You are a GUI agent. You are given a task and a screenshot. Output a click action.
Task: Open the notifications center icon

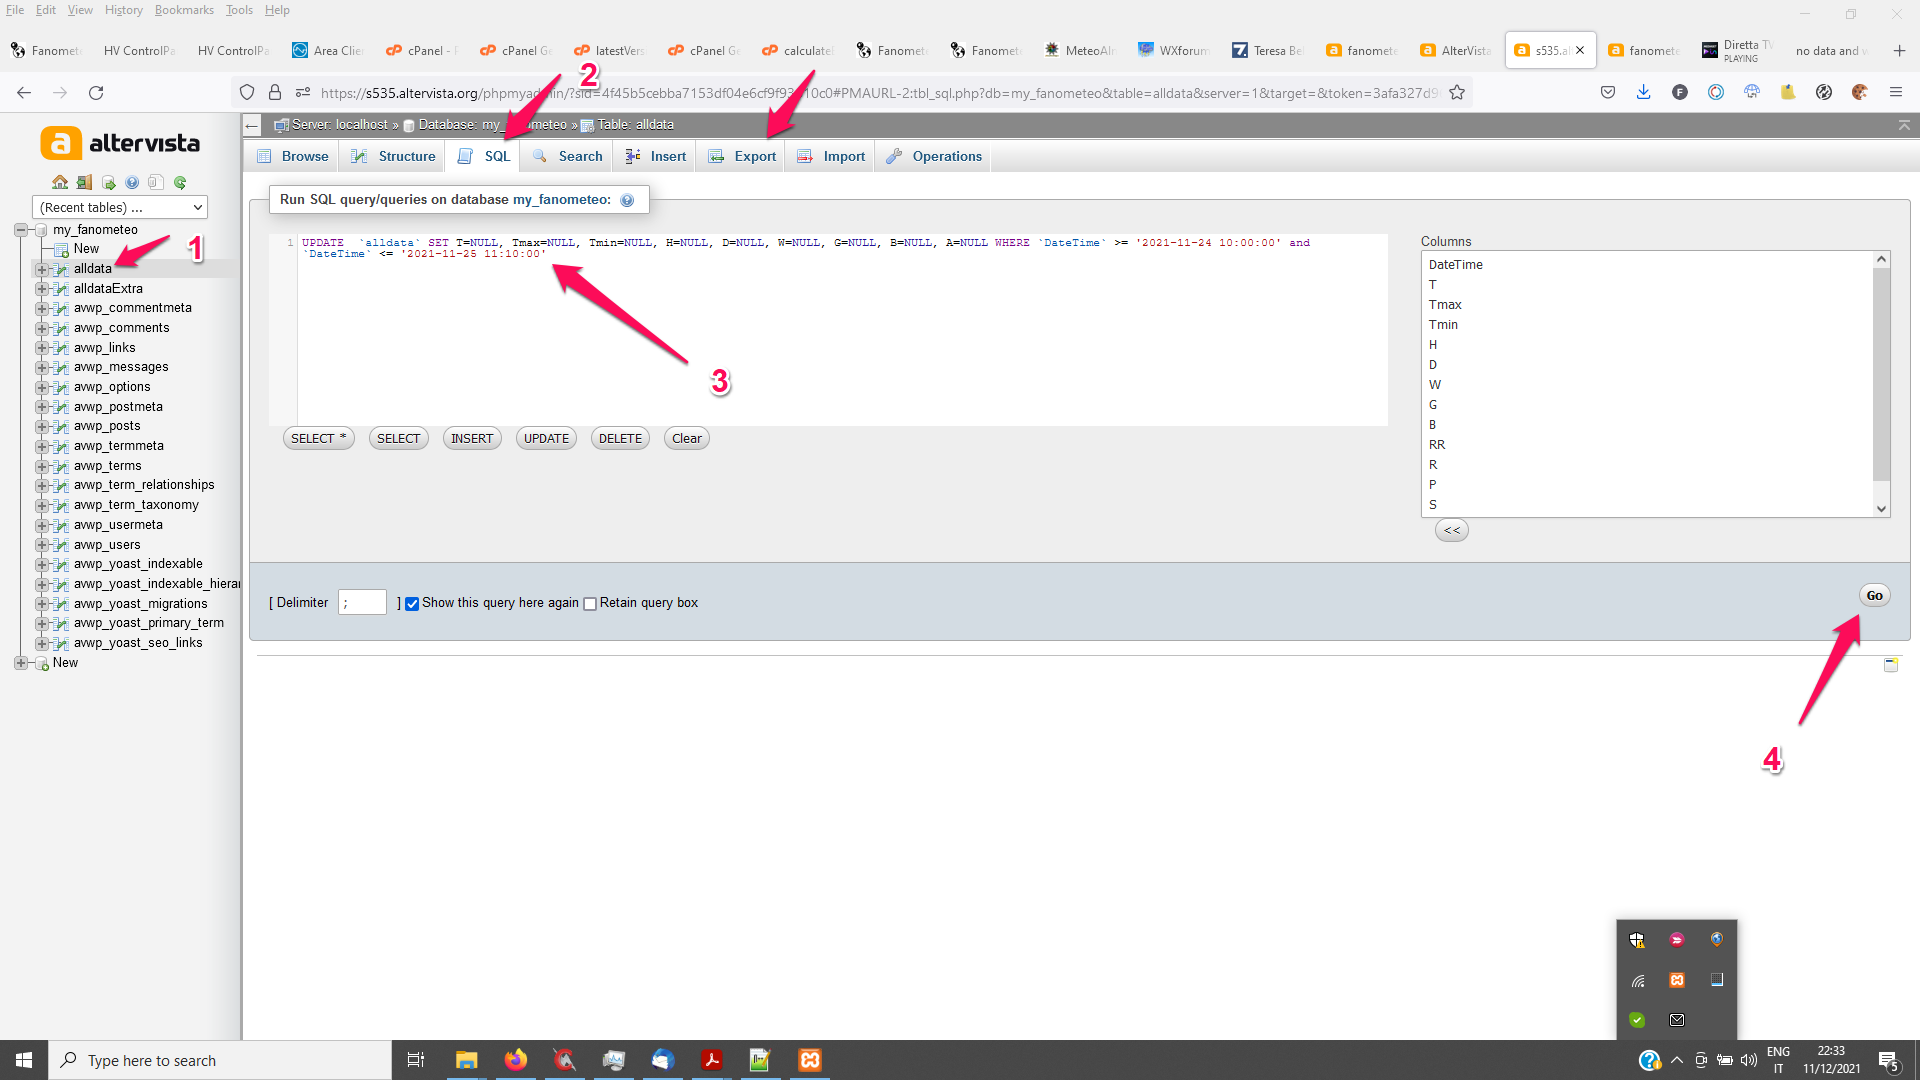click(1888, 1060)
